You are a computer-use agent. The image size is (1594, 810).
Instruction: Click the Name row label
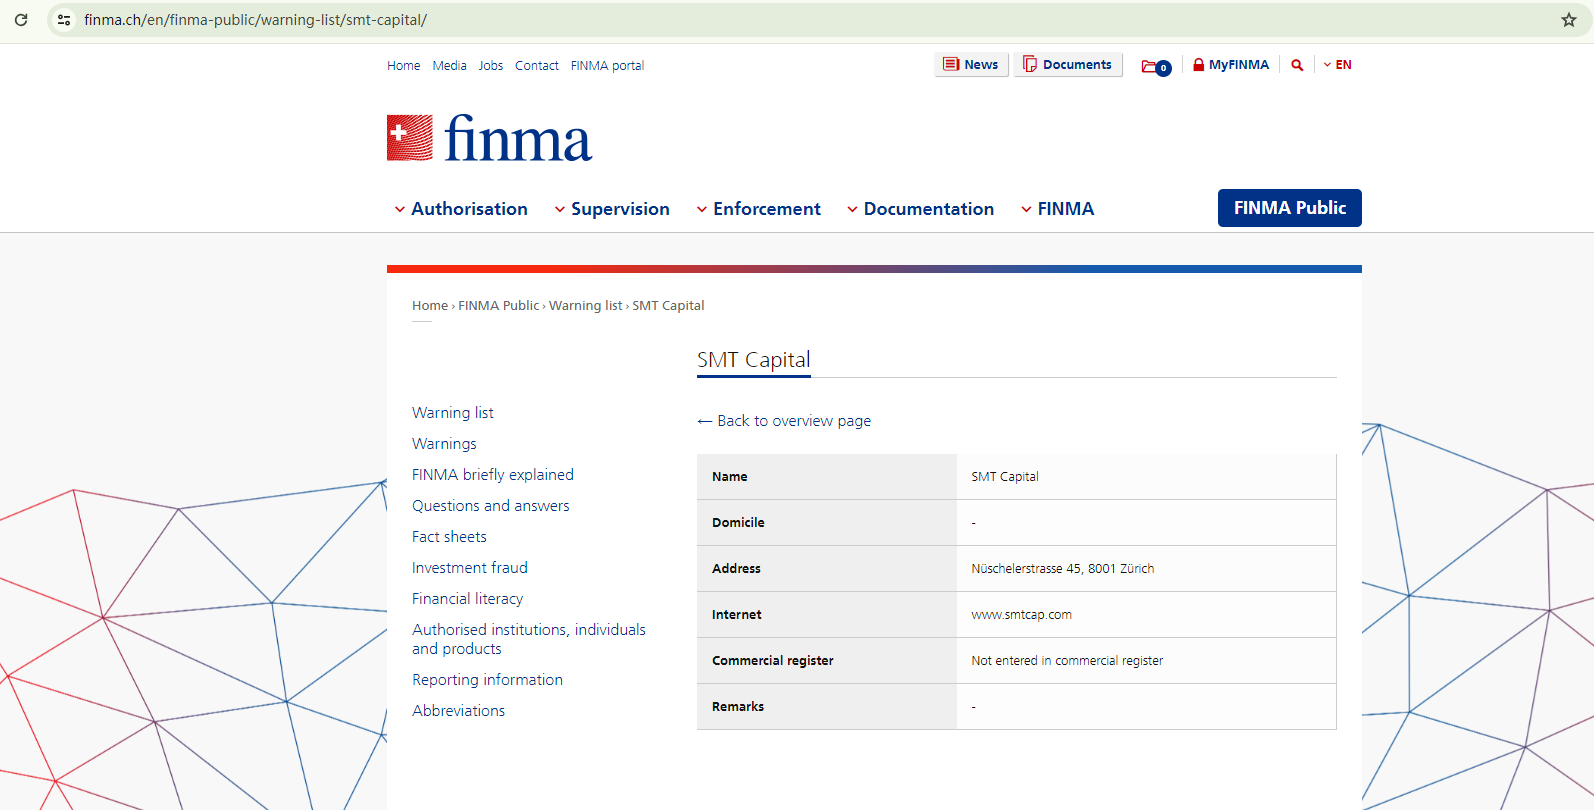tap(730, 477)
